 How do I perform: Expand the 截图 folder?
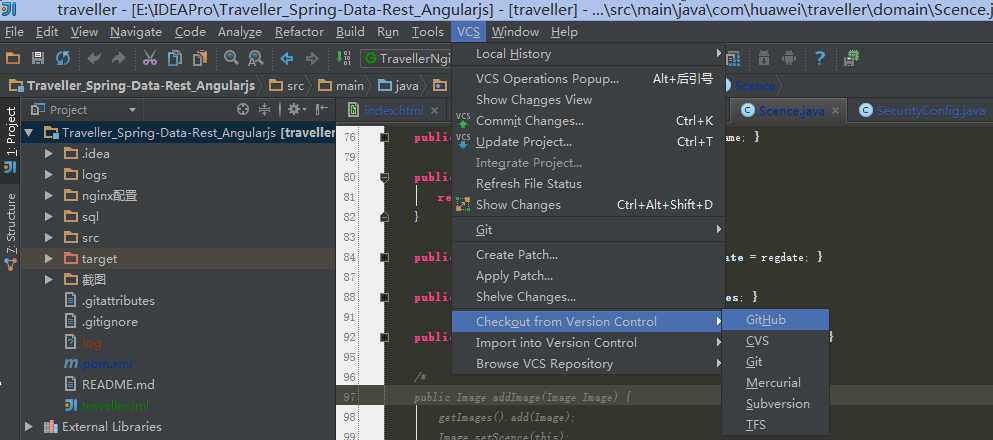tap(49, 279)
